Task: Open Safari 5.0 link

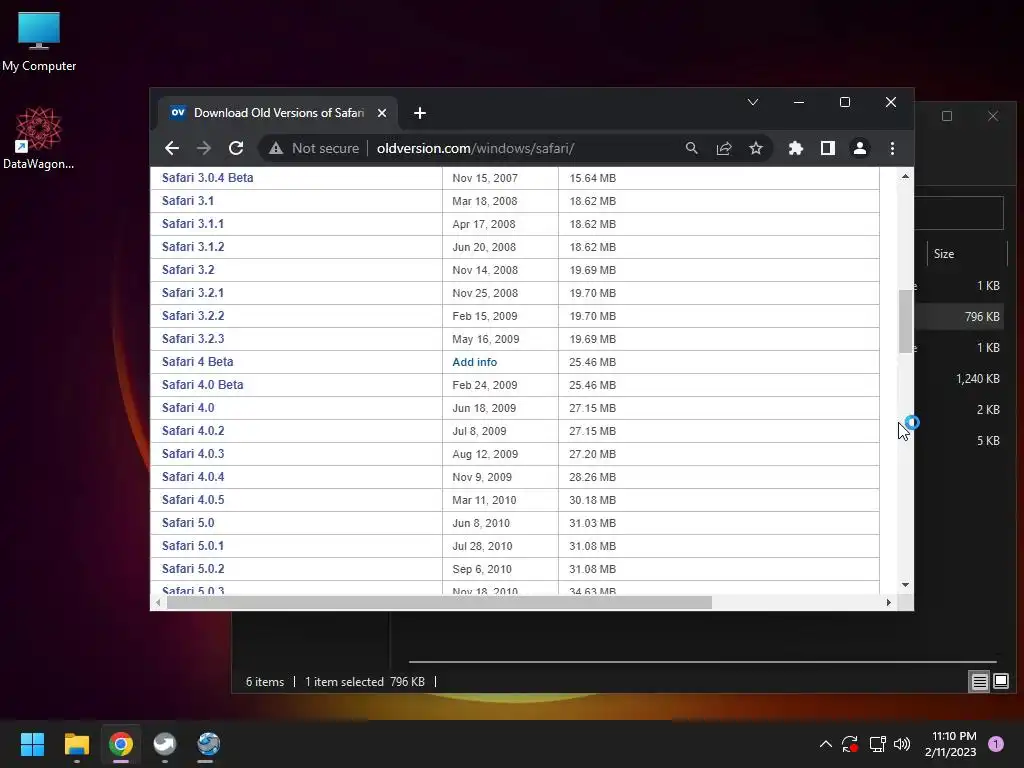Action: (x=188, y=522)
